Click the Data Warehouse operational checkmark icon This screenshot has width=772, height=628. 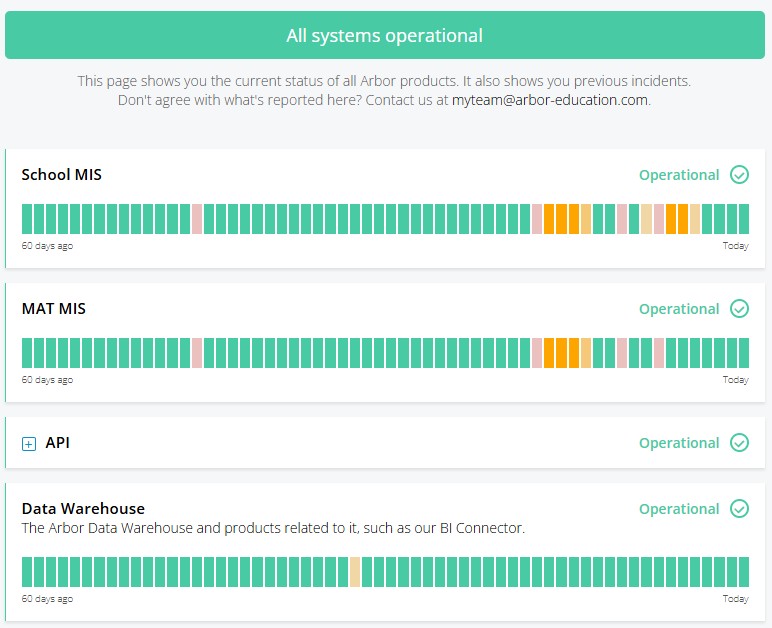point(739,509)
